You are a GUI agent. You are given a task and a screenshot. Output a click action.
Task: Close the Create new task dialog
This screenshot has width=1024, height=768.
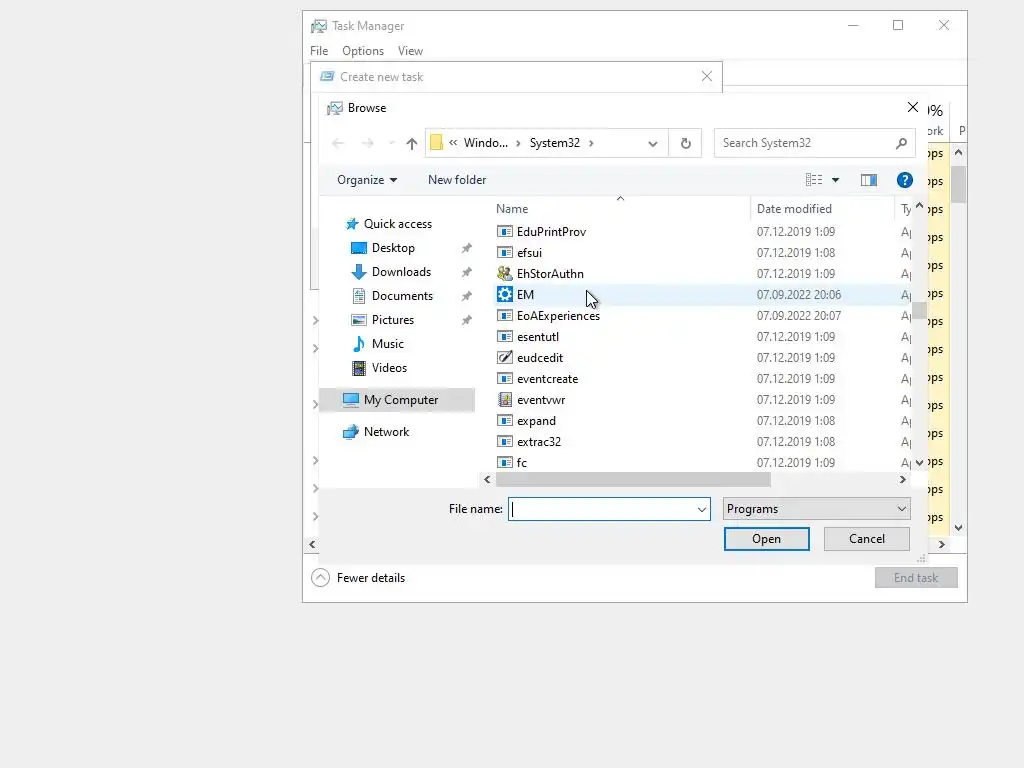[707, 76]
